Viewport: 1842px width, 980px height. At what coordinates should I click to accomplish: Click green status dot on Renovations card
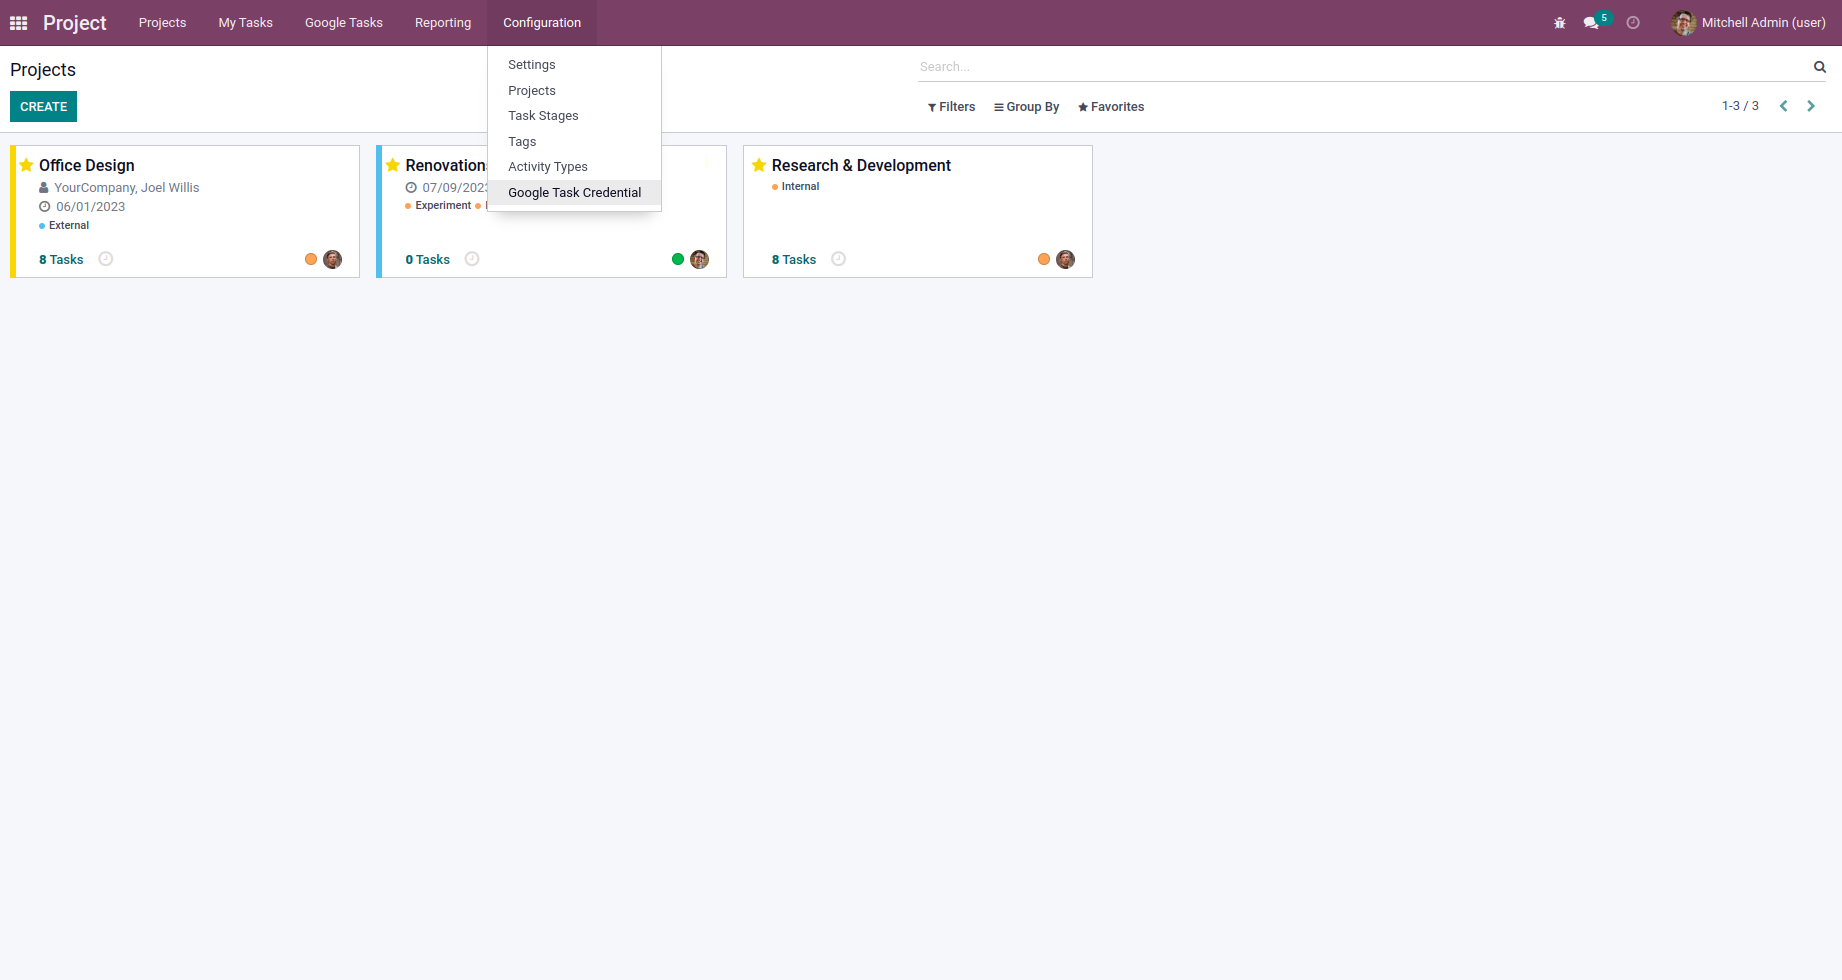(x=678, y=259)
